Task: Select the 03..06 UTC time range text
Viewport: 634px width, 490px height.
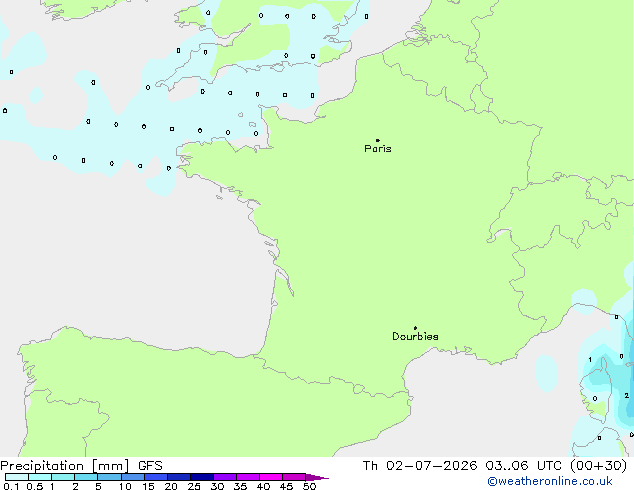Action: 524,466
